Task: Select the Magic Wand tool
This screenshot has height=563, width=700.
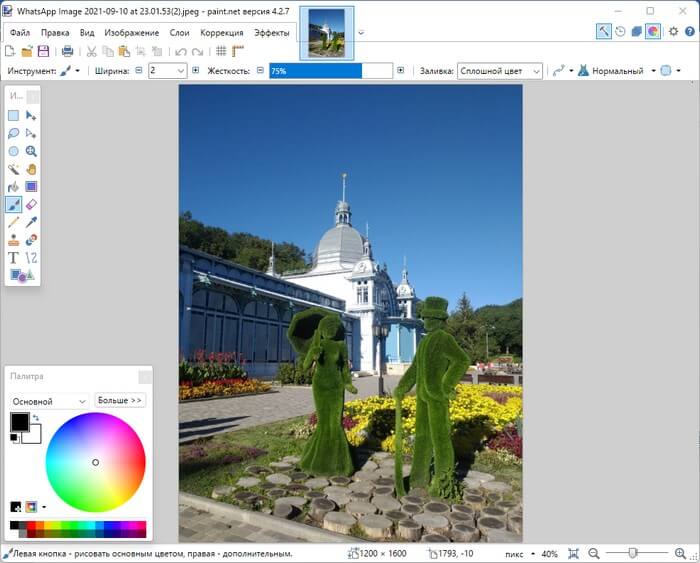Action: [x=14, y=168]
